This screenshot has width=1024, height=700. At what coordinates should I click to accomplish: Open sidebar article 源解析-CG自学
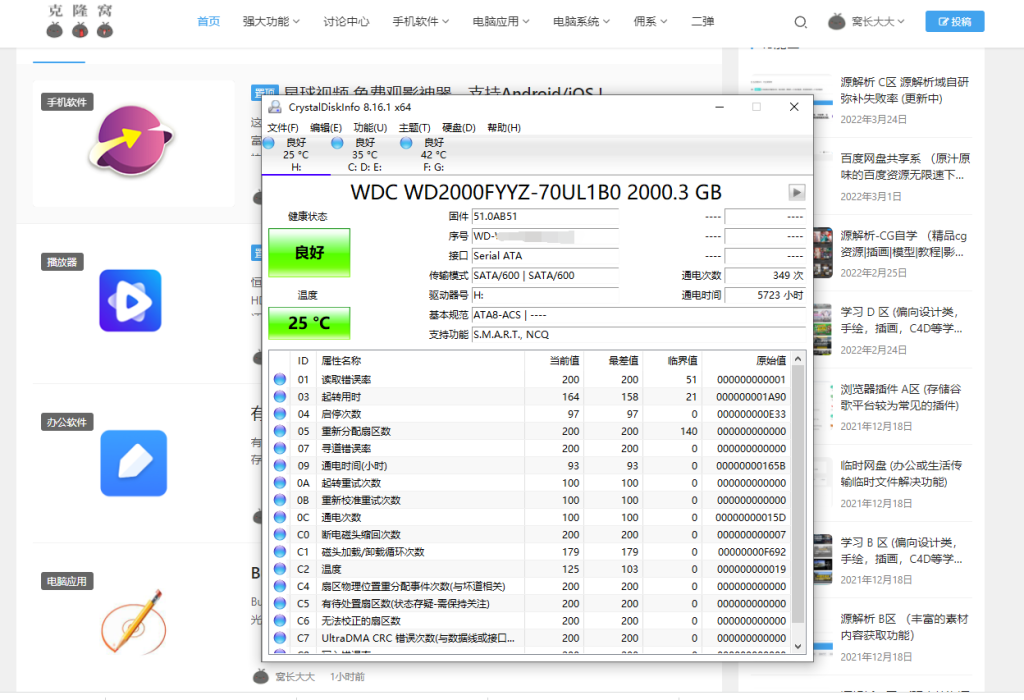(x=903, y=244)
